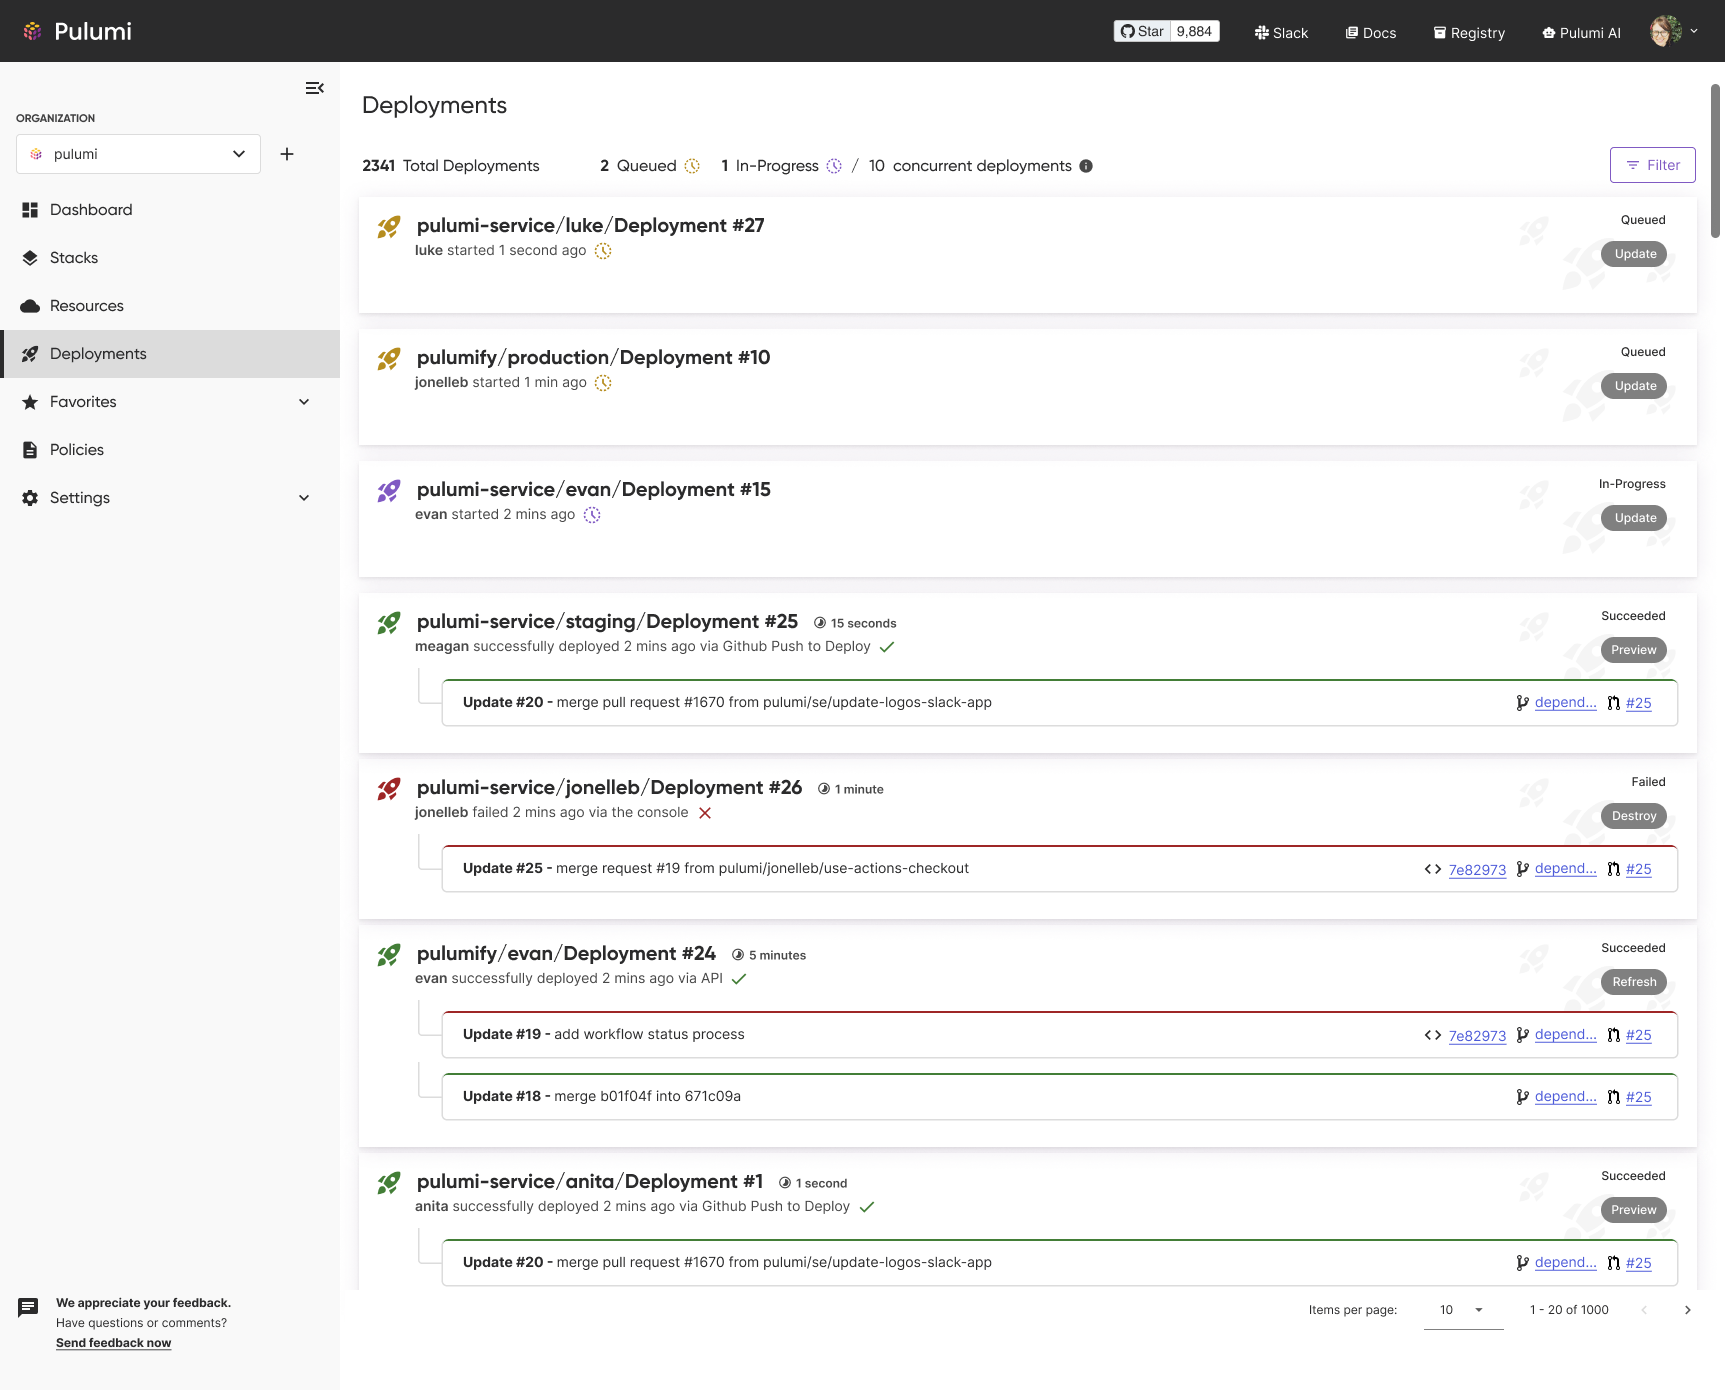Open Pulumi AI from the top navigation

click(x=1581, y=33)
